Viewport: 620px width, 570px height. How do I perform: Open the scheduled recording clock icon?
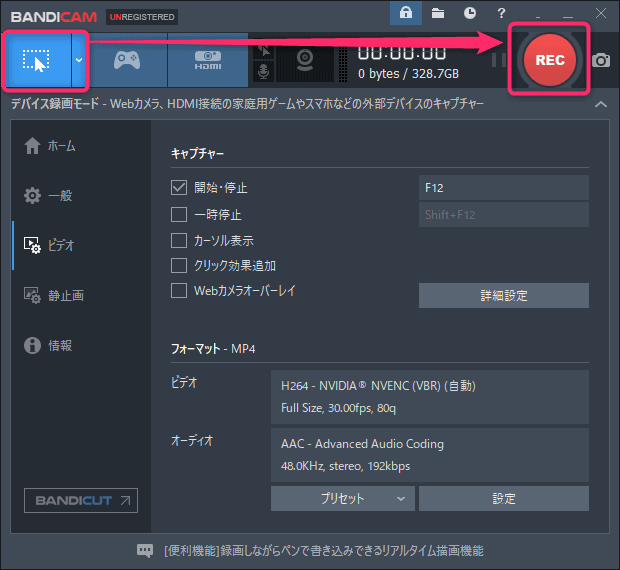coord(470,13)
